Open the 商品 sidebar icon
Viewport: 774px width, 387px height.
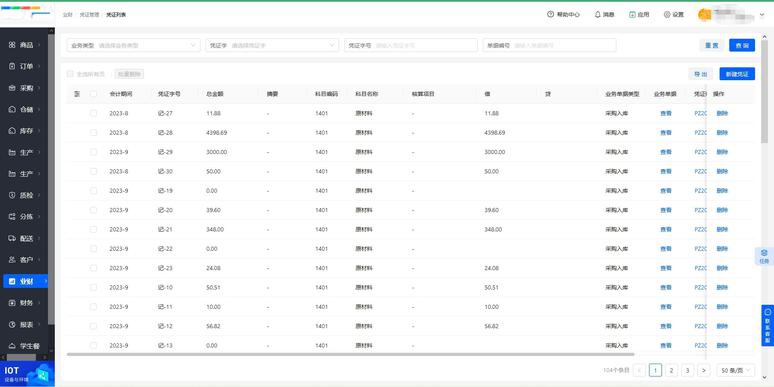coord(12,45)
